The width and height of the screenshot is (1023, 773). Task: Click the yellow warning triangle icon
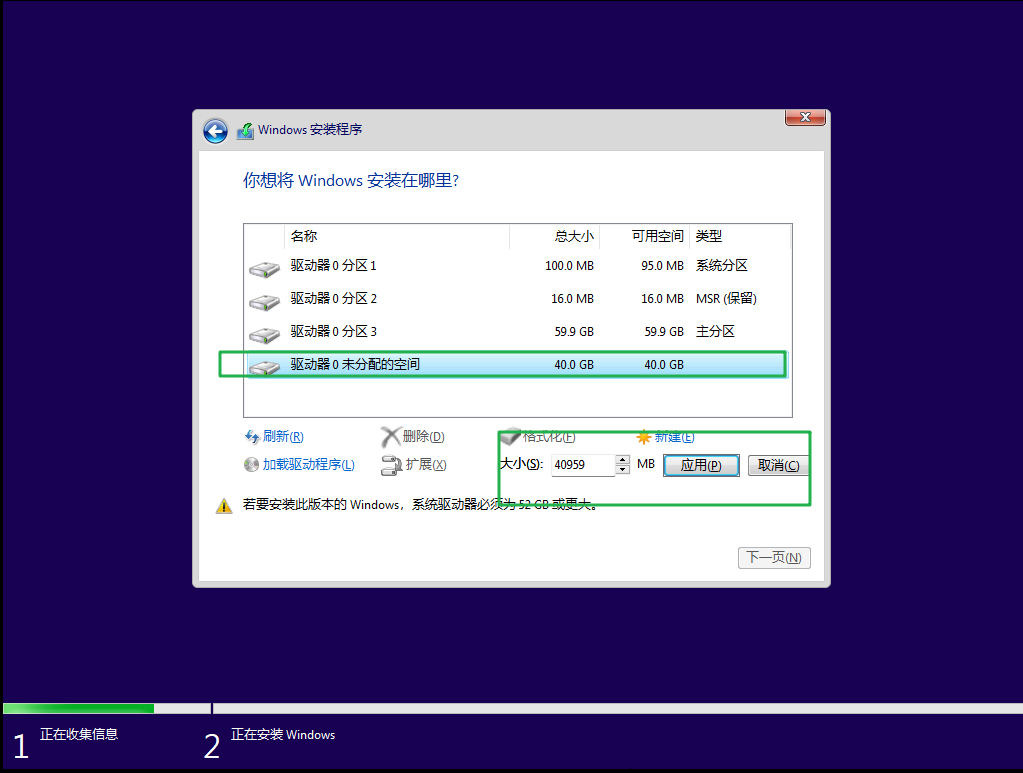coord(224,506)
